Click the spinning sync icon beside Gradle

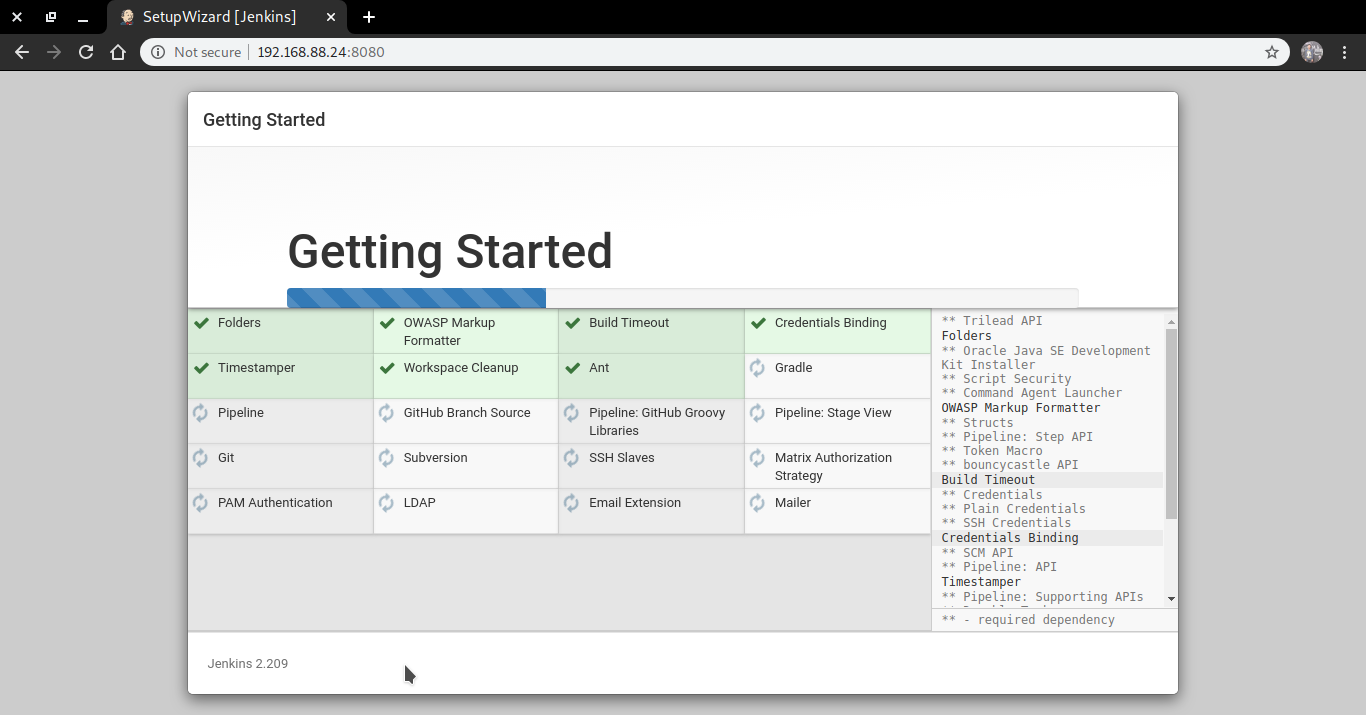click(758, 368)
